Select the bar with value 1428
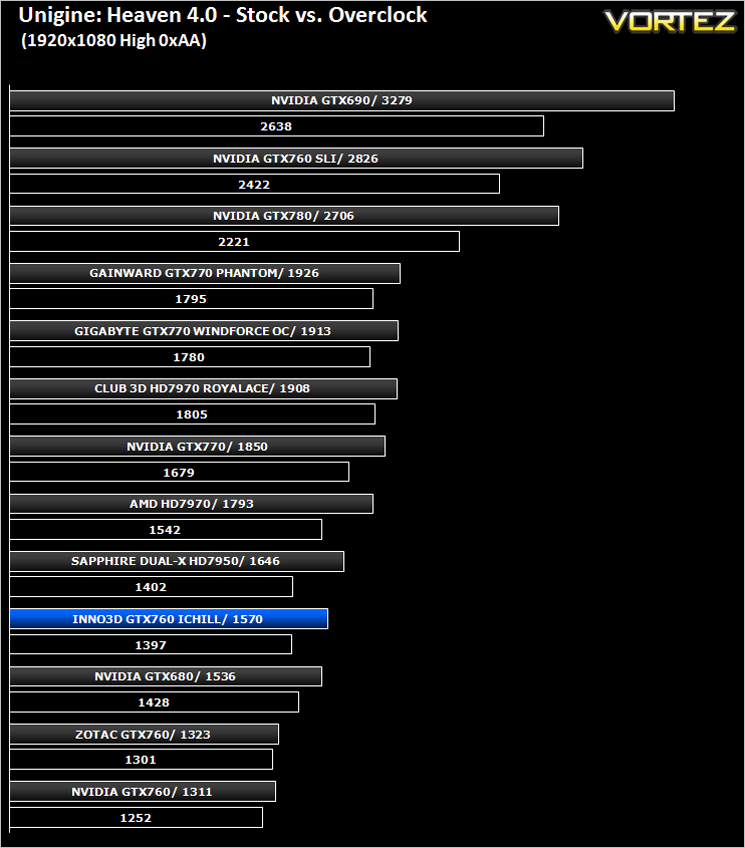 (154, 702)
